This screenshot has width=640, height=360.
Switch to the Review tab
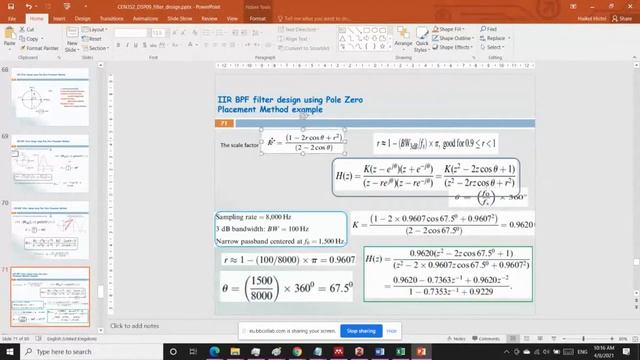[209, 19]
